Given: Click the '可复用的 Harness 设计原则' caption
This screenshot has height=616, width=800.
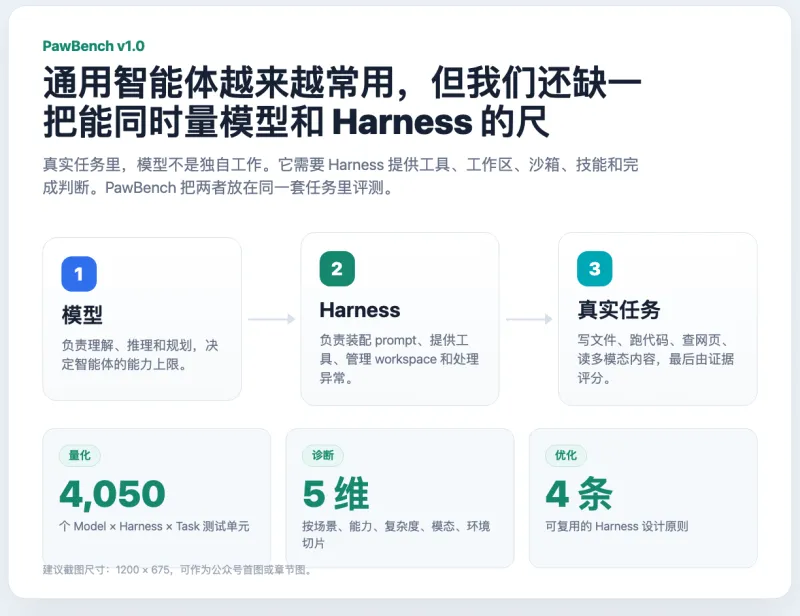Looking at the screenshot, I should (617, 526).
